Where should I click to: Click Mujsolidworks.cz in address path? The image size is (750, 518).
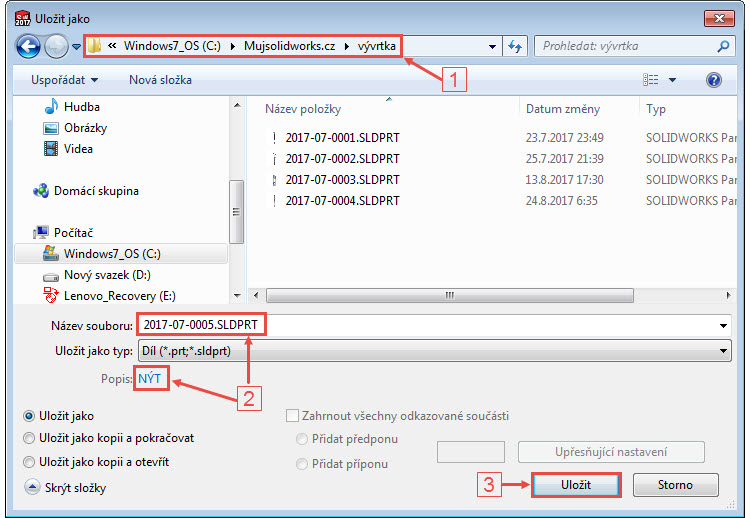pyautogui.click(x=289, y=46)
